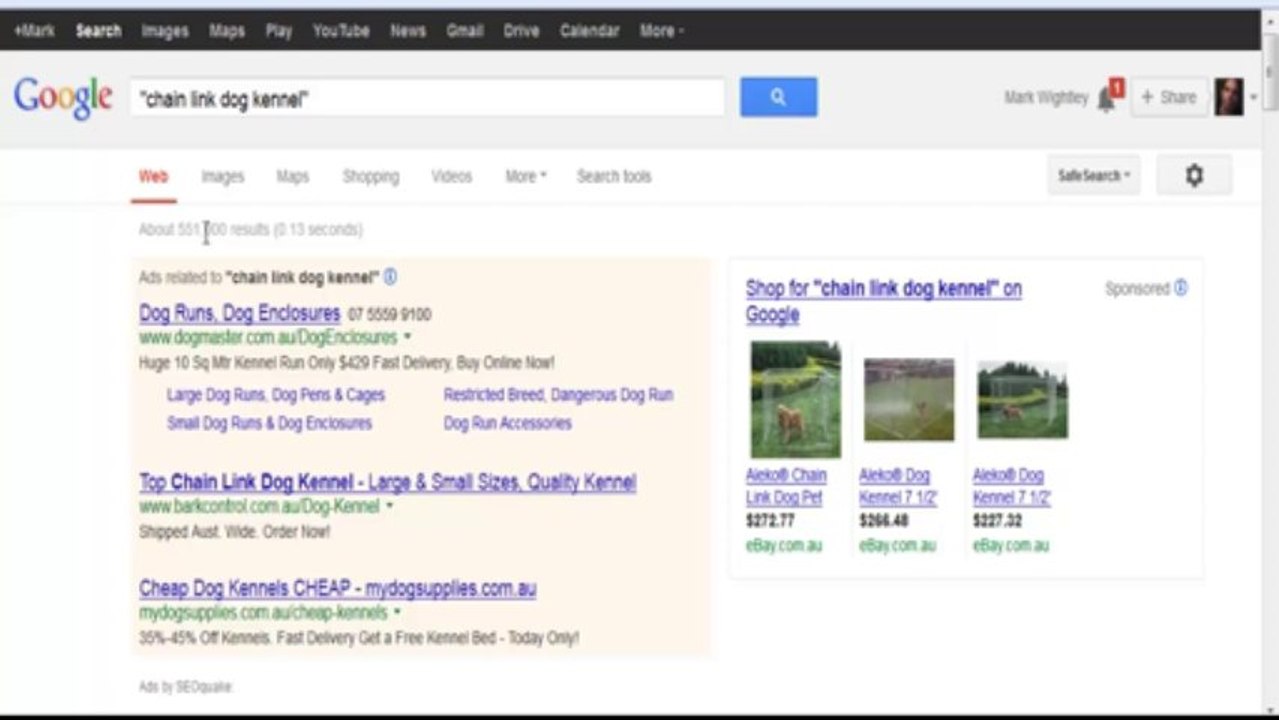Switch to Videos results tab
This screenshot has height=720, width=1279.
coord(452,177)
